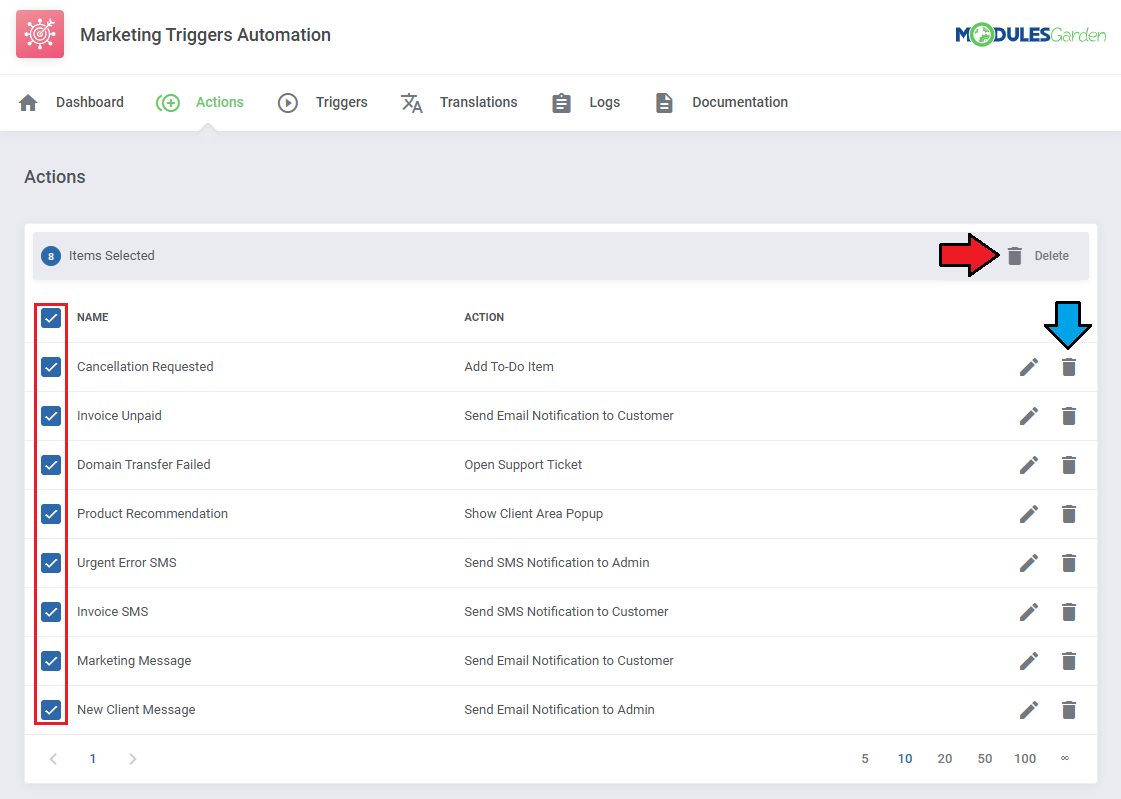
Task: Edit the Product Recommendation action
Action: point(1029,514)
